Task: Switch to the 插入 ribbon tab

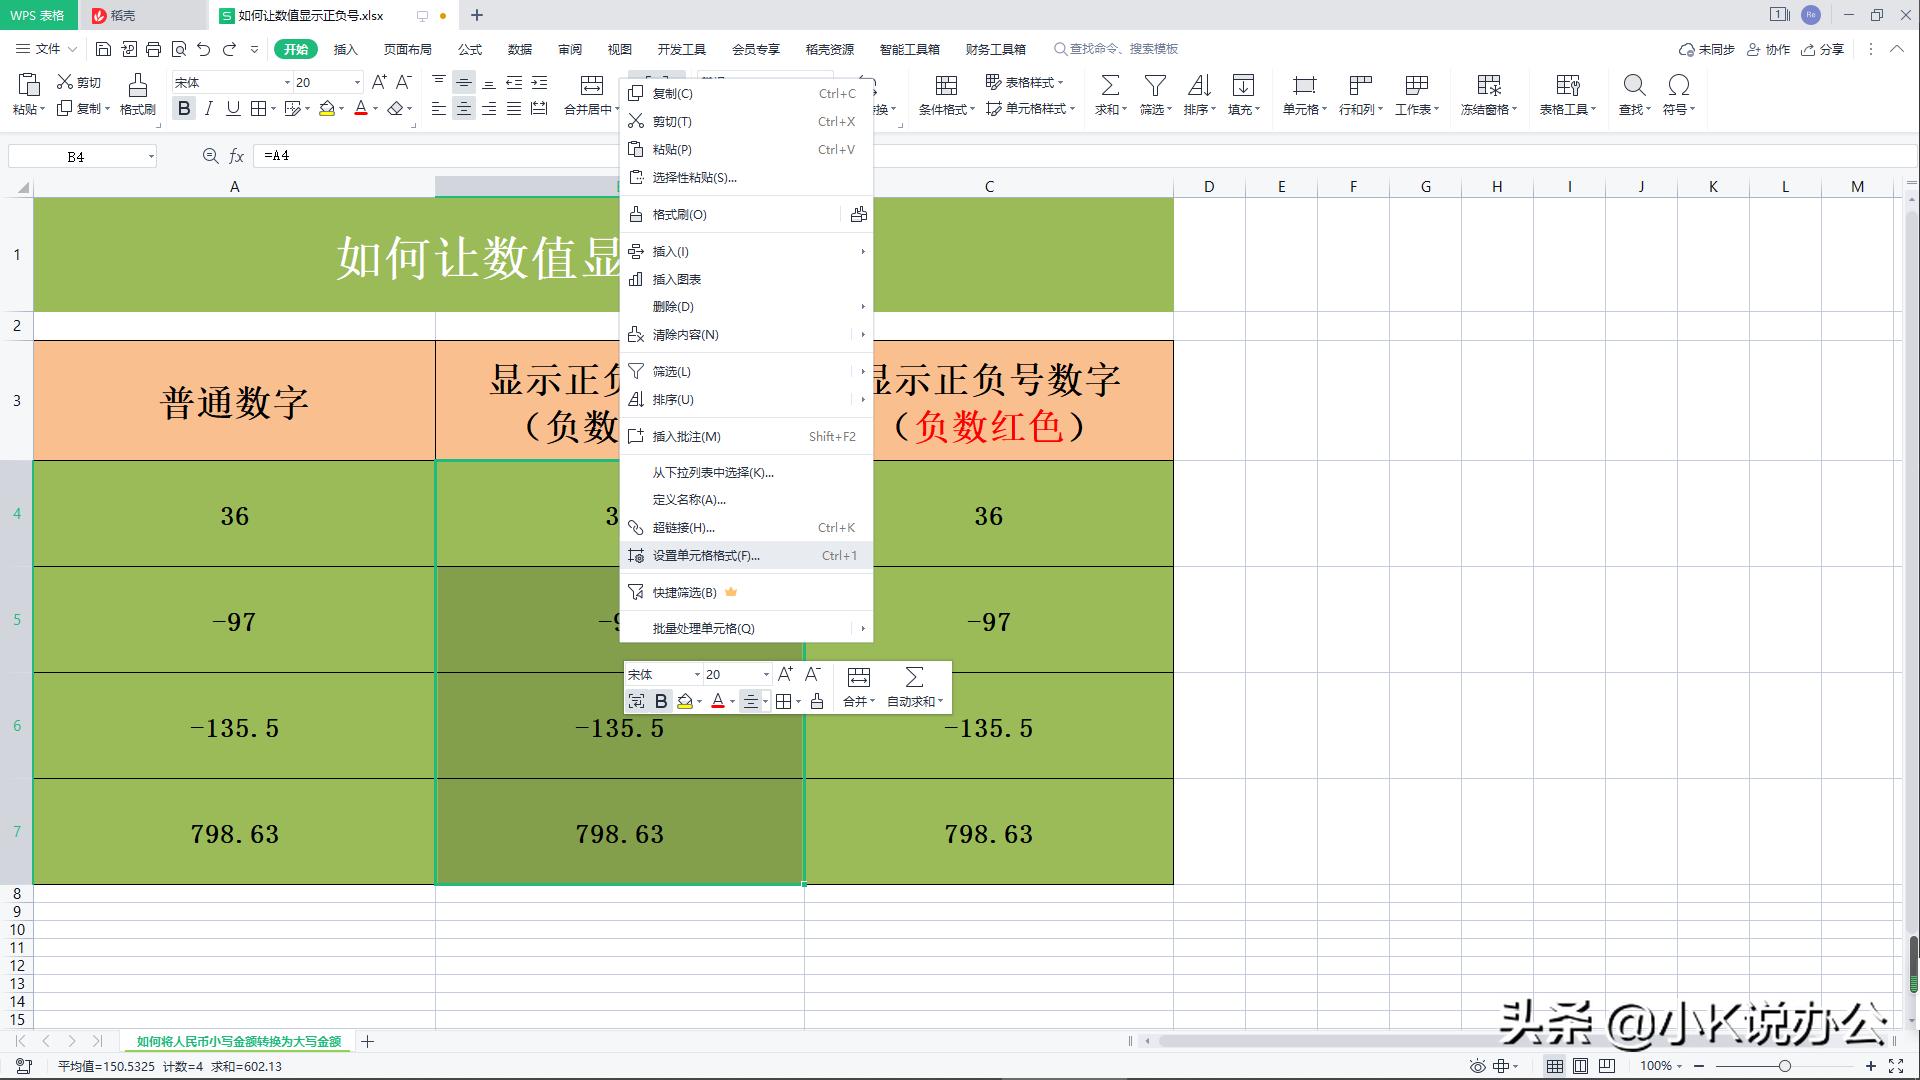Action: tap(344, 49)
